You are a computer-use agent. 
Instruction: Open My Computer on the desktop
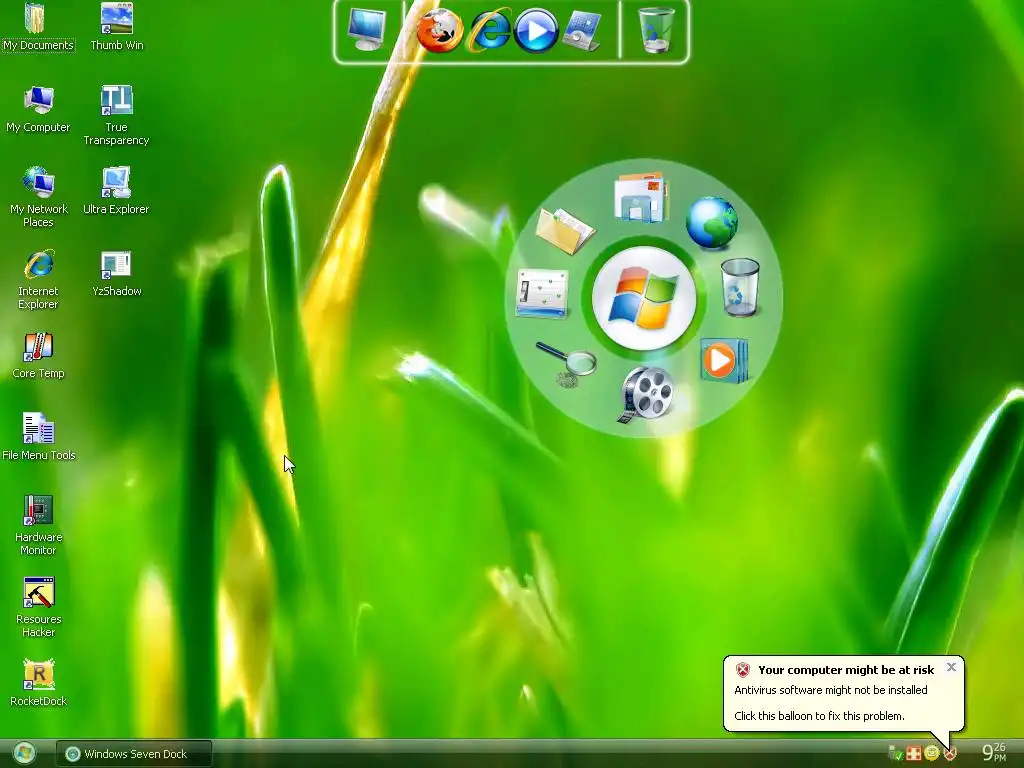coord(38,110)
